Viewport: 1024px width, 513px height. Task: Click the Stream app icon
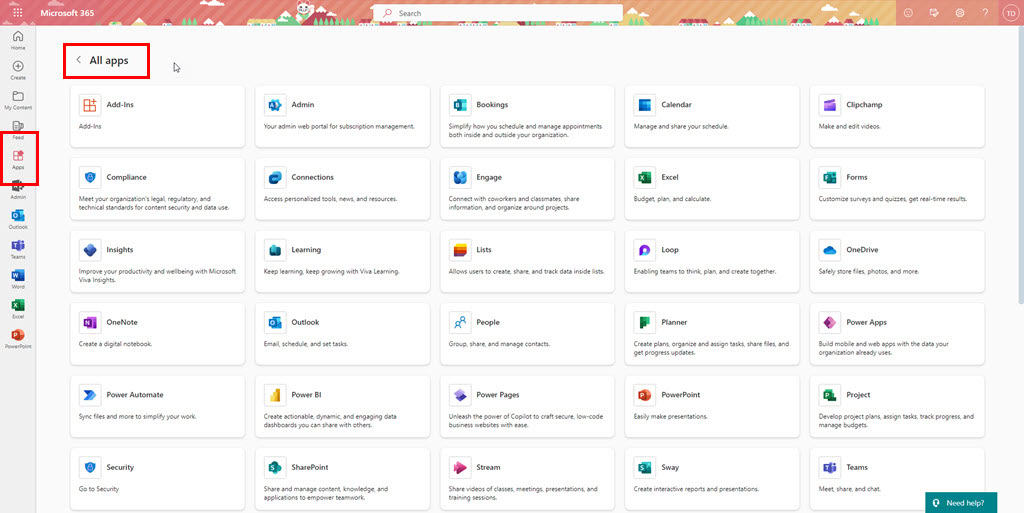(460, 467)
